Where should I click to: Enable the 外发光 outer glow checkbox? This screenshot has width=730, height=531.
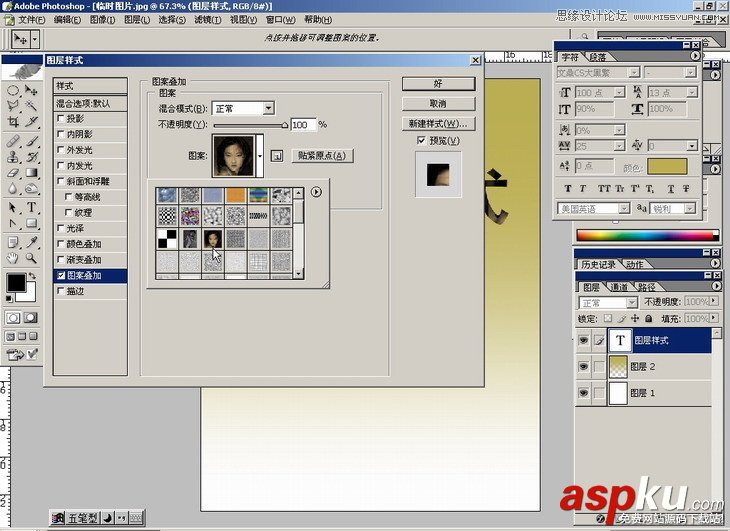pos(61,149)
